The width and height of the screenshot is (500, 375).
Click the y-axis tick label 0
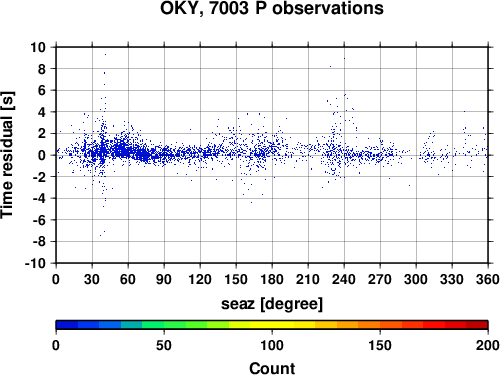42,155
